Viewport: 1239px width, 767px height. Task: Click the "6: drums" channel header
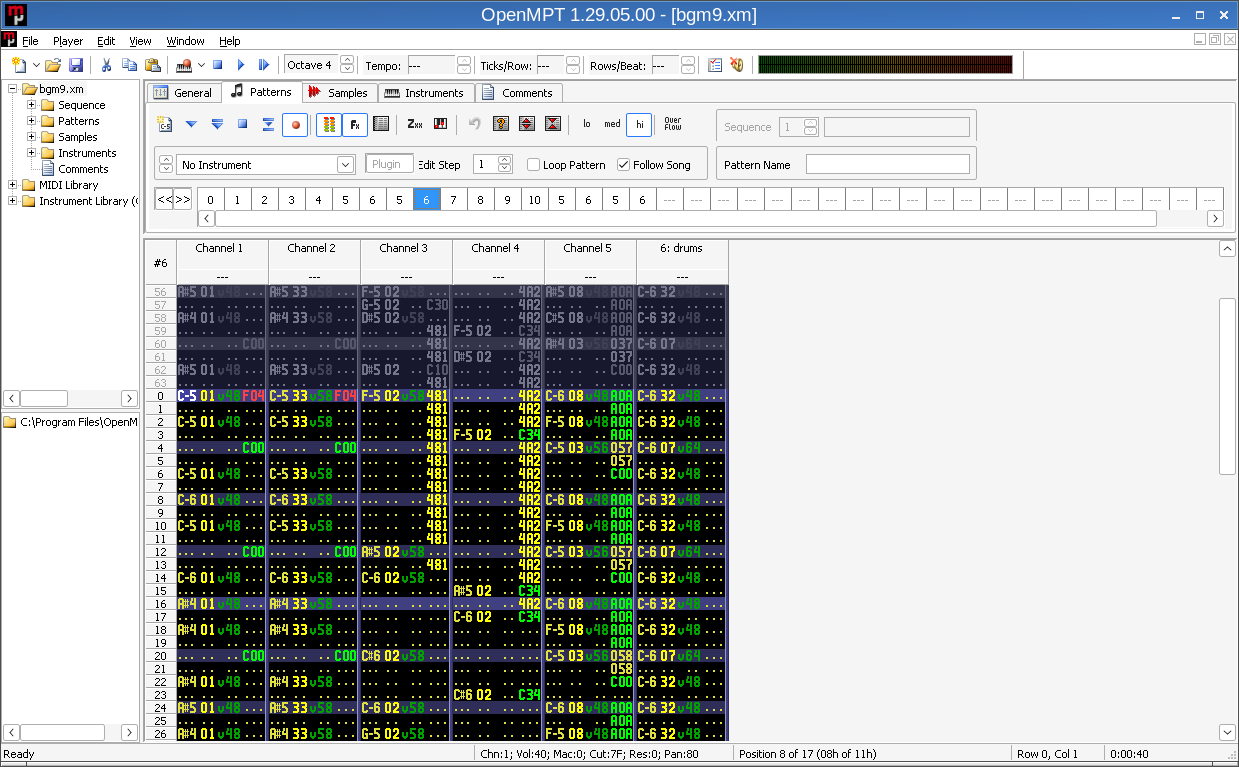pyautogui.click(x=682, y=248)
